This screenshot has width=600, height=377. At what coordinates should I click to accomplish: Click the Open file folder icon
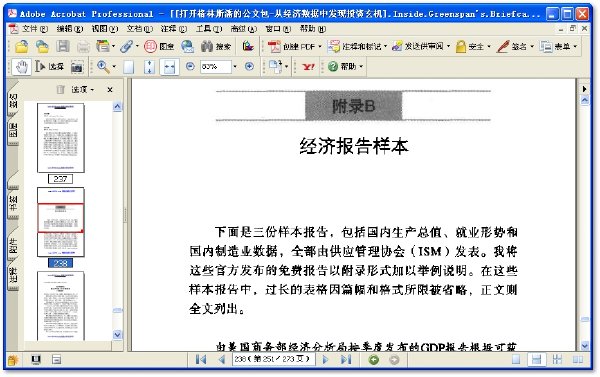click(x=22, y=46)
